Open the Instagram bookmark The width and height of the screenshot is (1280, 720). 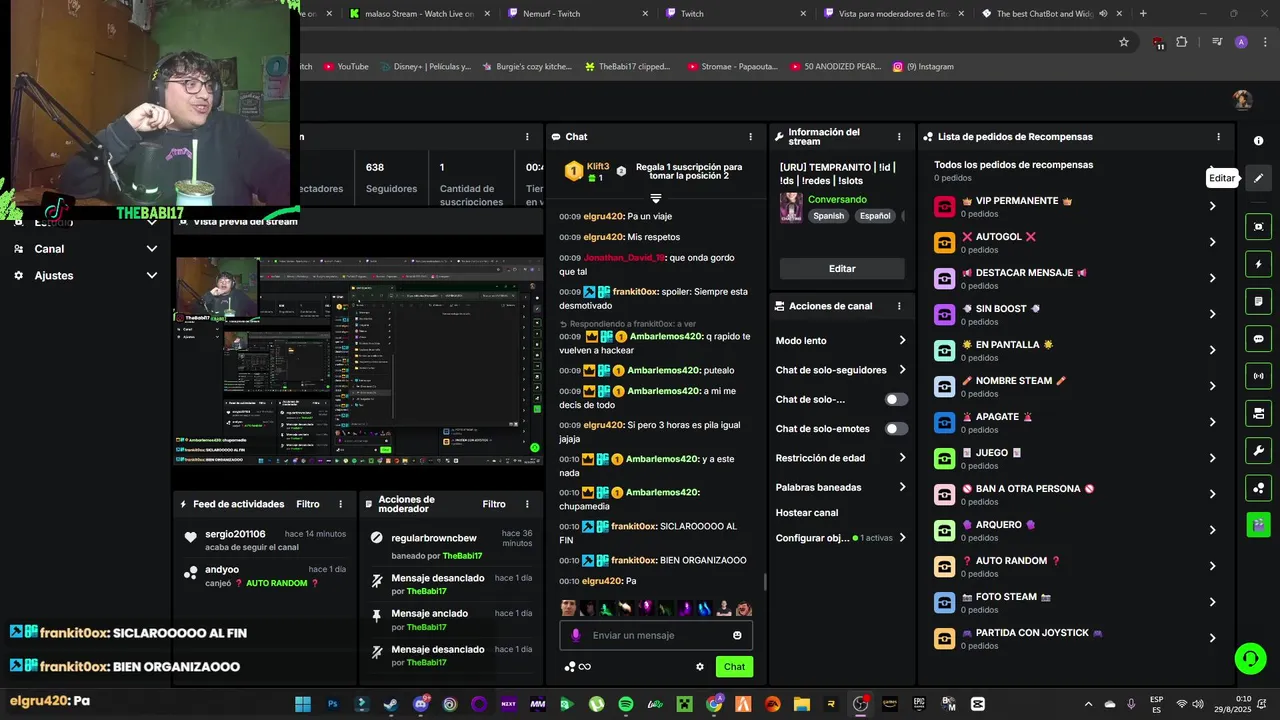[x=923, y=67]
